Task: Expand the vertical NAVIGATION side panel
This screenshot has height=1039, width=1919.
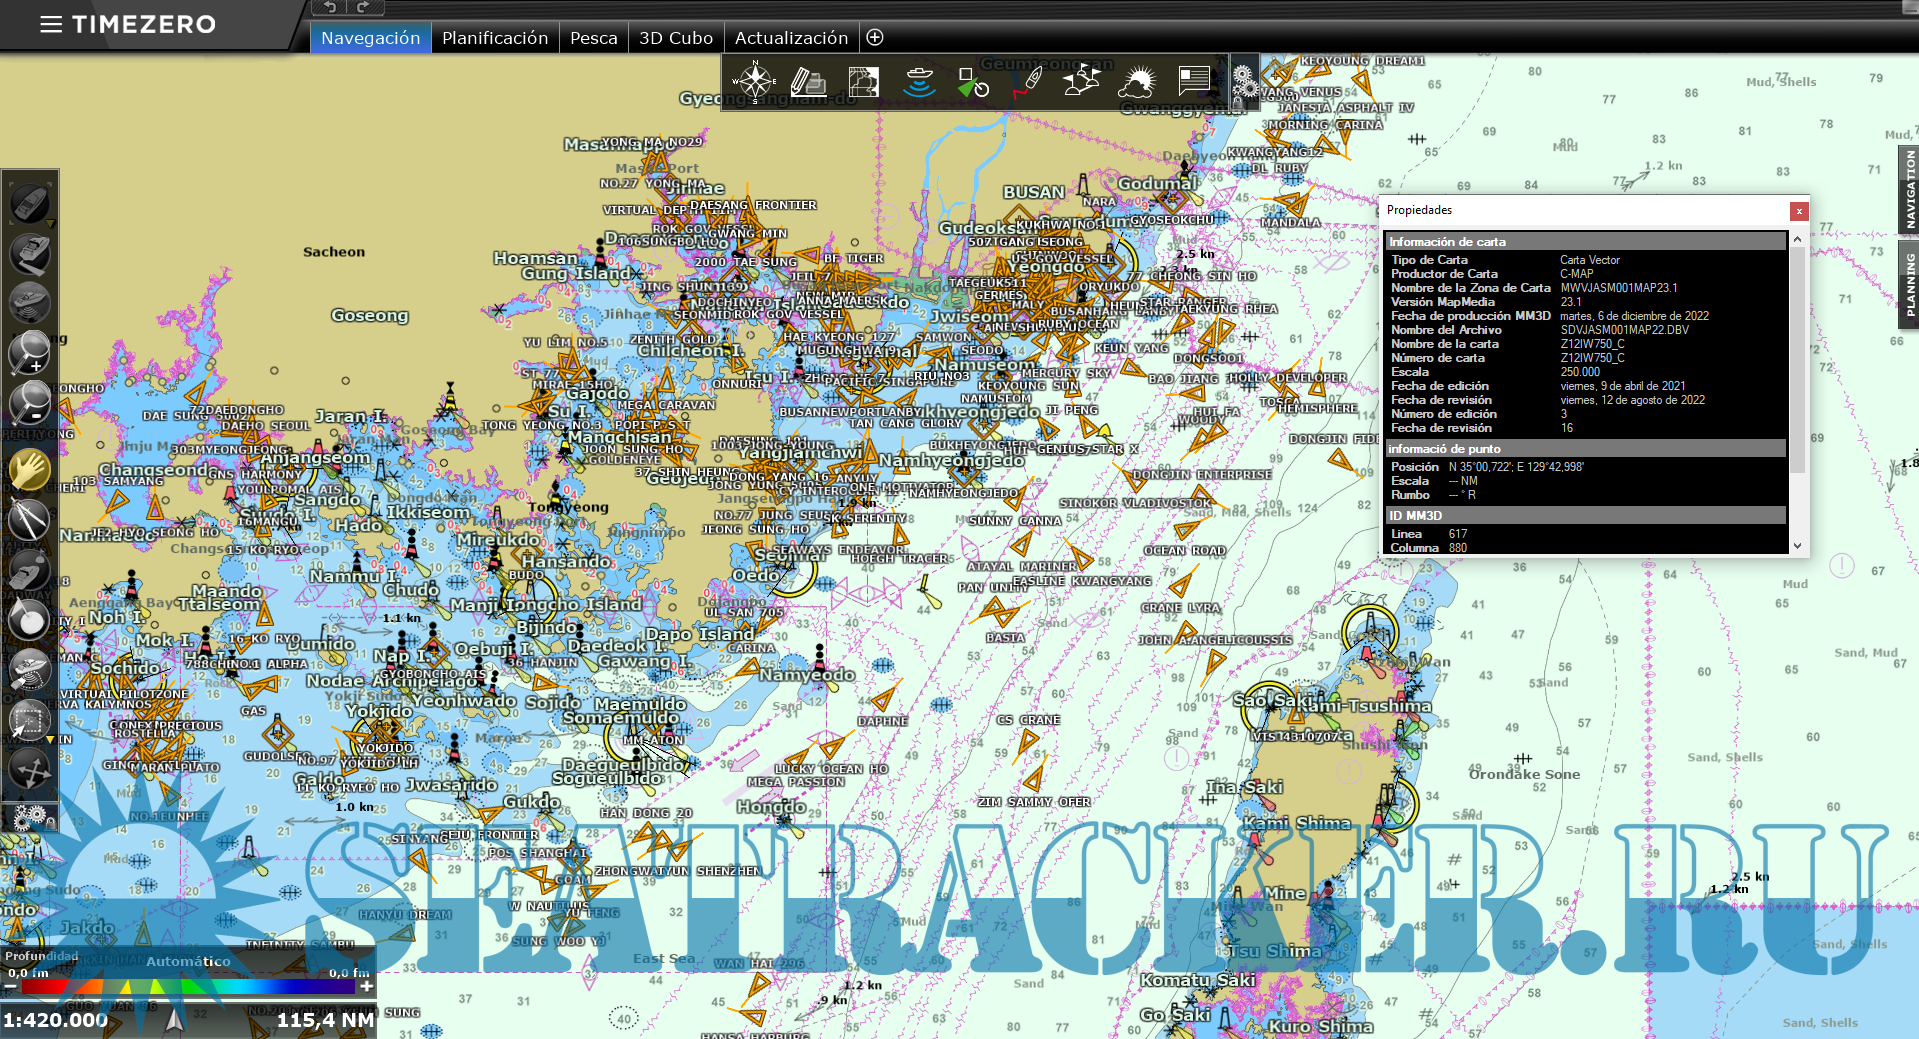Action: [1909, 189]
